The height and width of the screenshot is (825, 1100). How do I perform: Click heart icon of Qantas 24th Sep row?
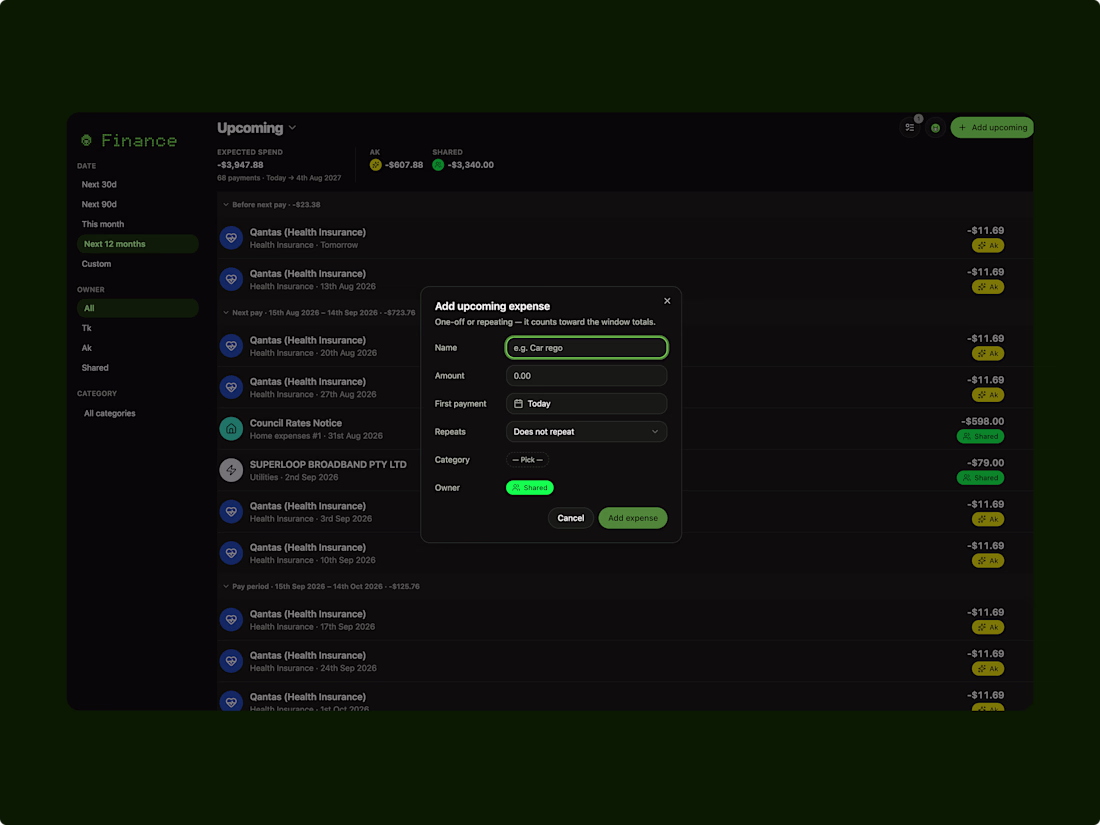[231, 661]
